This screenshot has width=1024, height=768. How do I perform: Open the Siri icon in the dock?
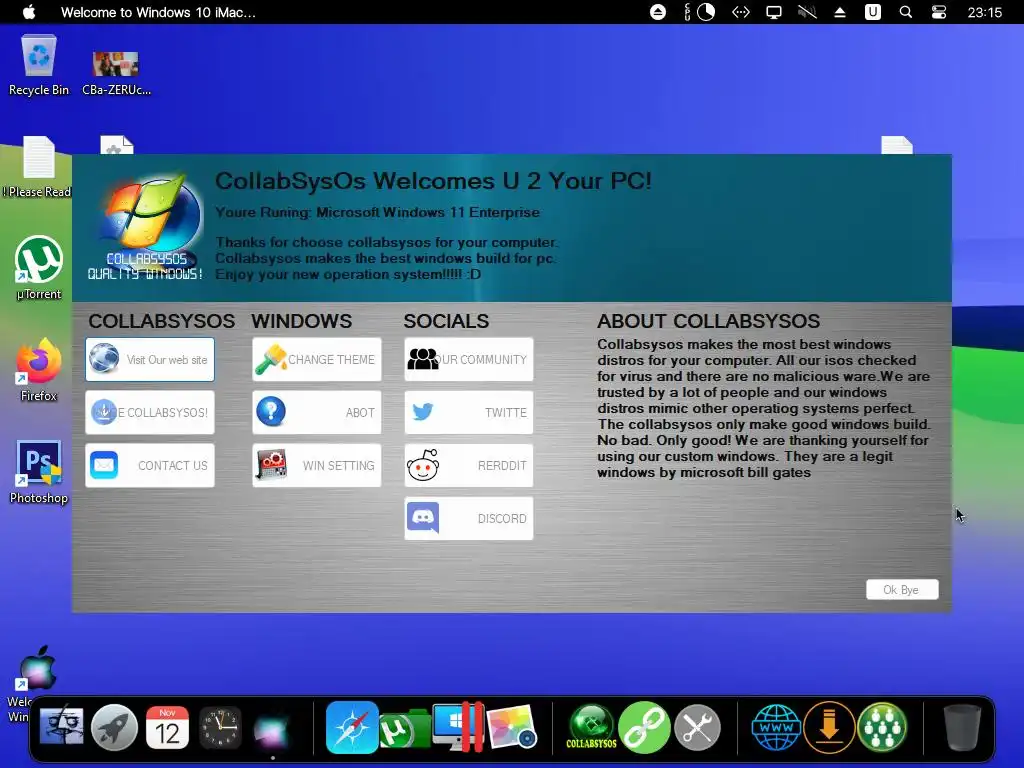click(x=272, y=729)
